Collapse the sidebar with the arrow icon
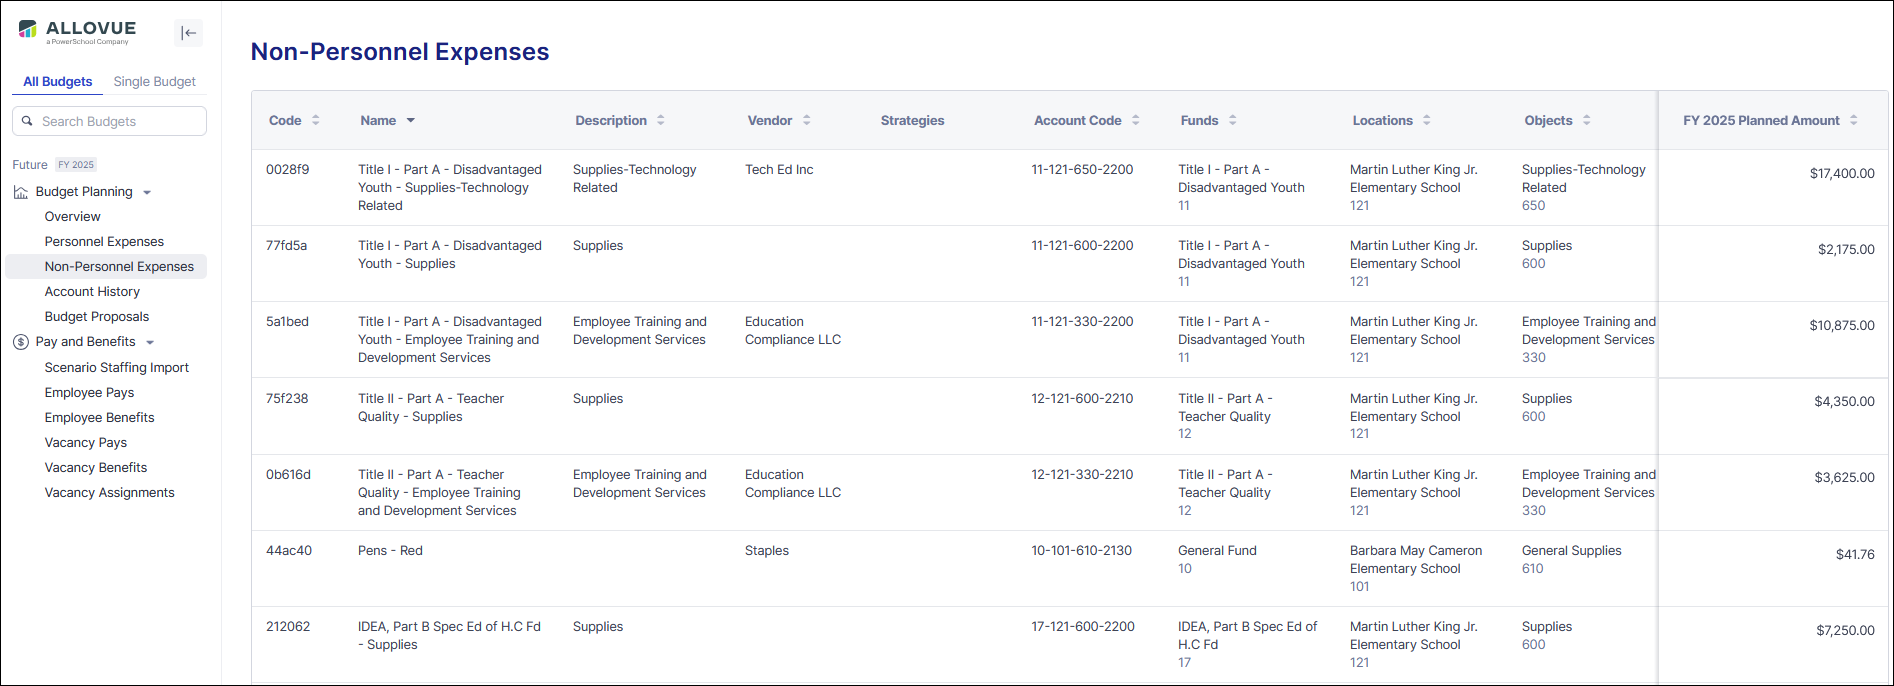Image resolution: width=1894 pixels, height=686 pixels. (188, 33)
